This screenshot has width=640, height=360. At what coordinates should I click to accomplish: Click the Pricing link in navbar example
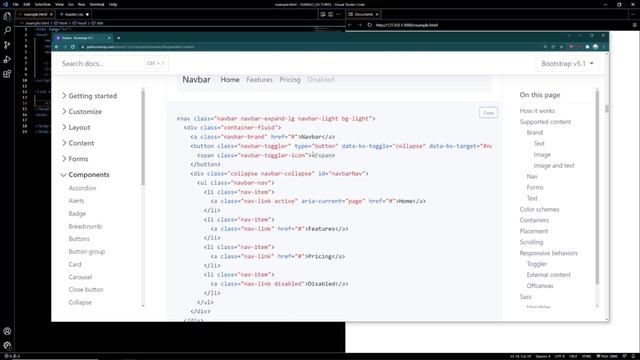coord(290,80)
